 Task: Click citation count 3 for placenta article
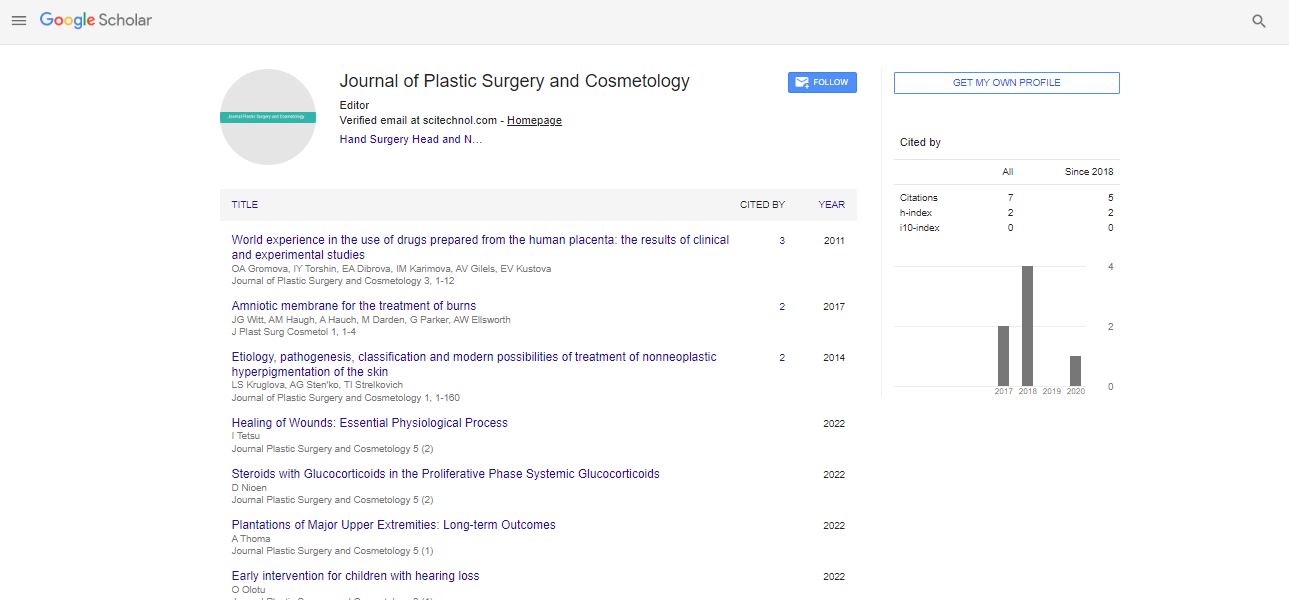tap(782, 241)
